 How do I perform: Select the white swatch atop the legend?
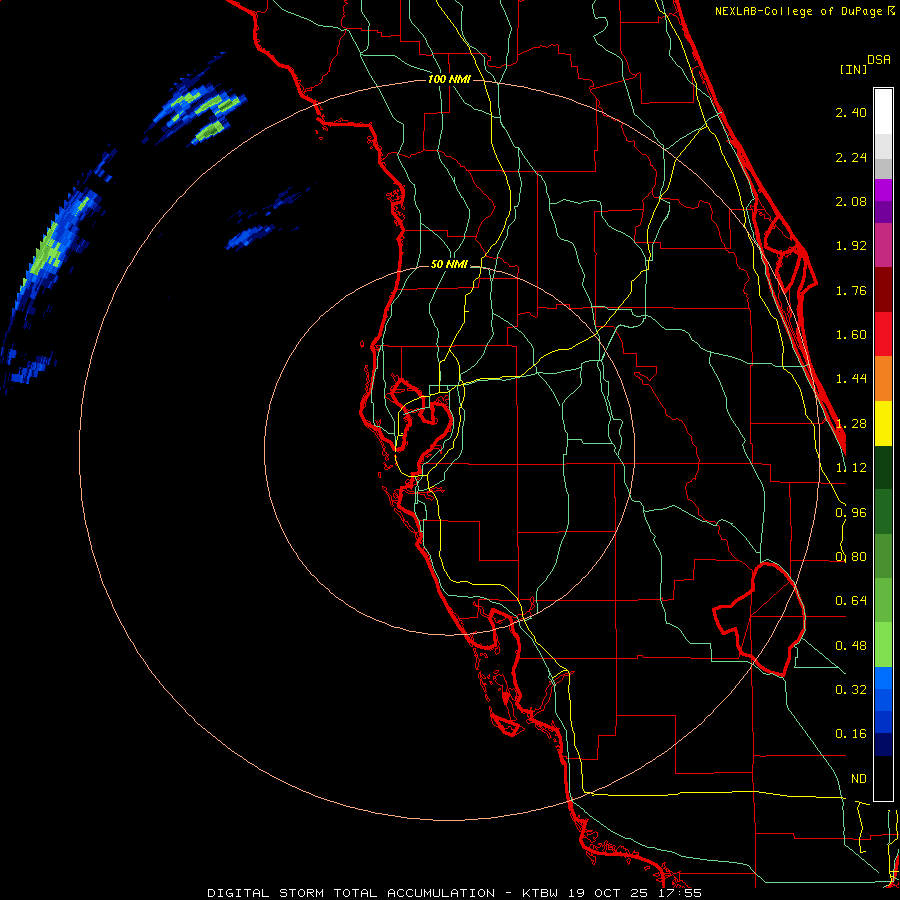click(x=883, y=112)
